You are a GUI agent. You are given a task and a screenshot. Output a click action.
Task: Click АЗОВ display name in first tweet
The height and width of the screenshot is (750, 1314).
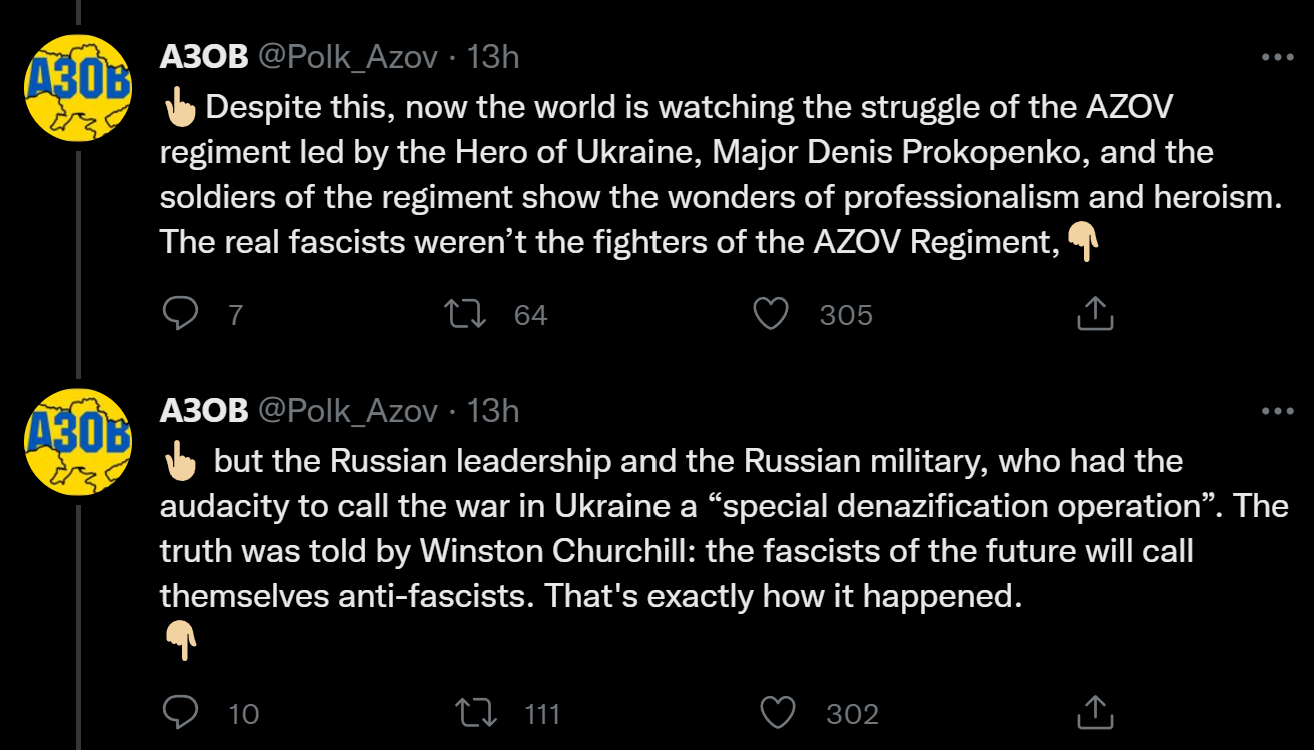click(x=204, y=58)
